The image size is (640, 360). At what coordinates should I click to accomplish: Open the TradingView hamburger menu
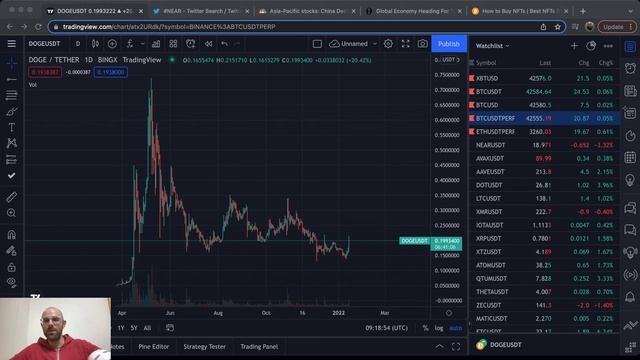coord(11,44)
